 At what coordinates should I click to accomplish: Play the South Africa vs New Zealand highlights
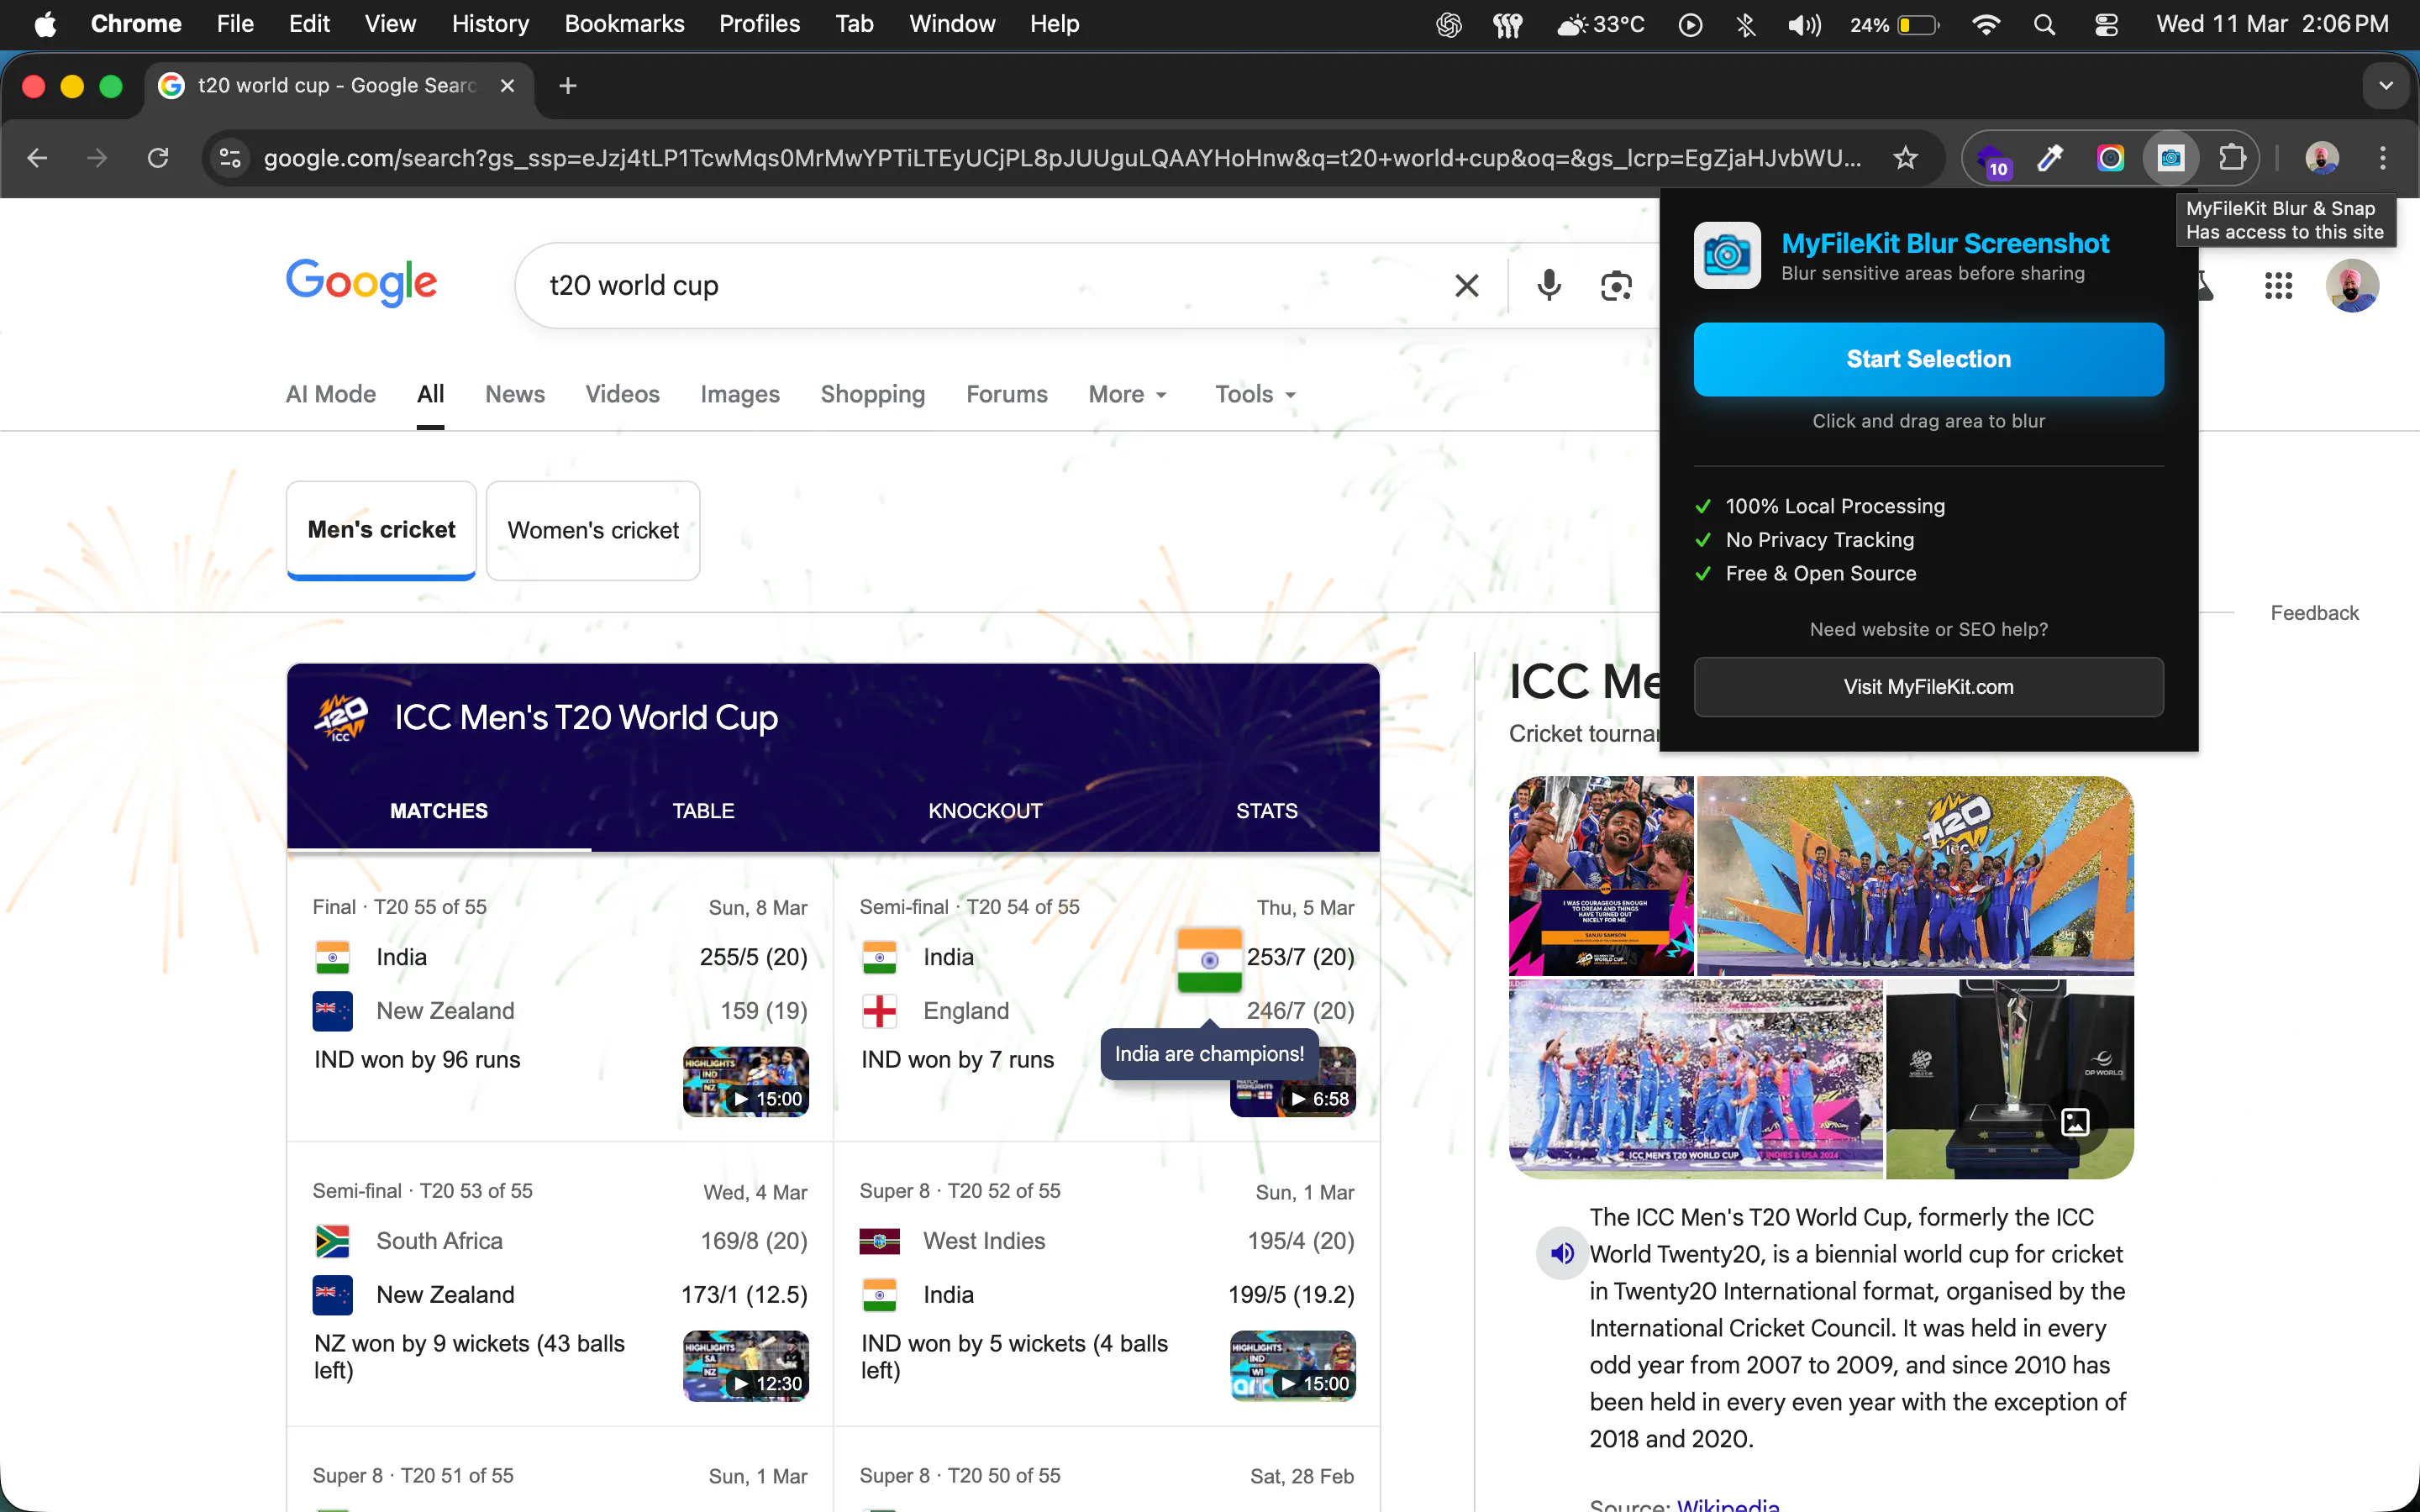coord(746,1366)
